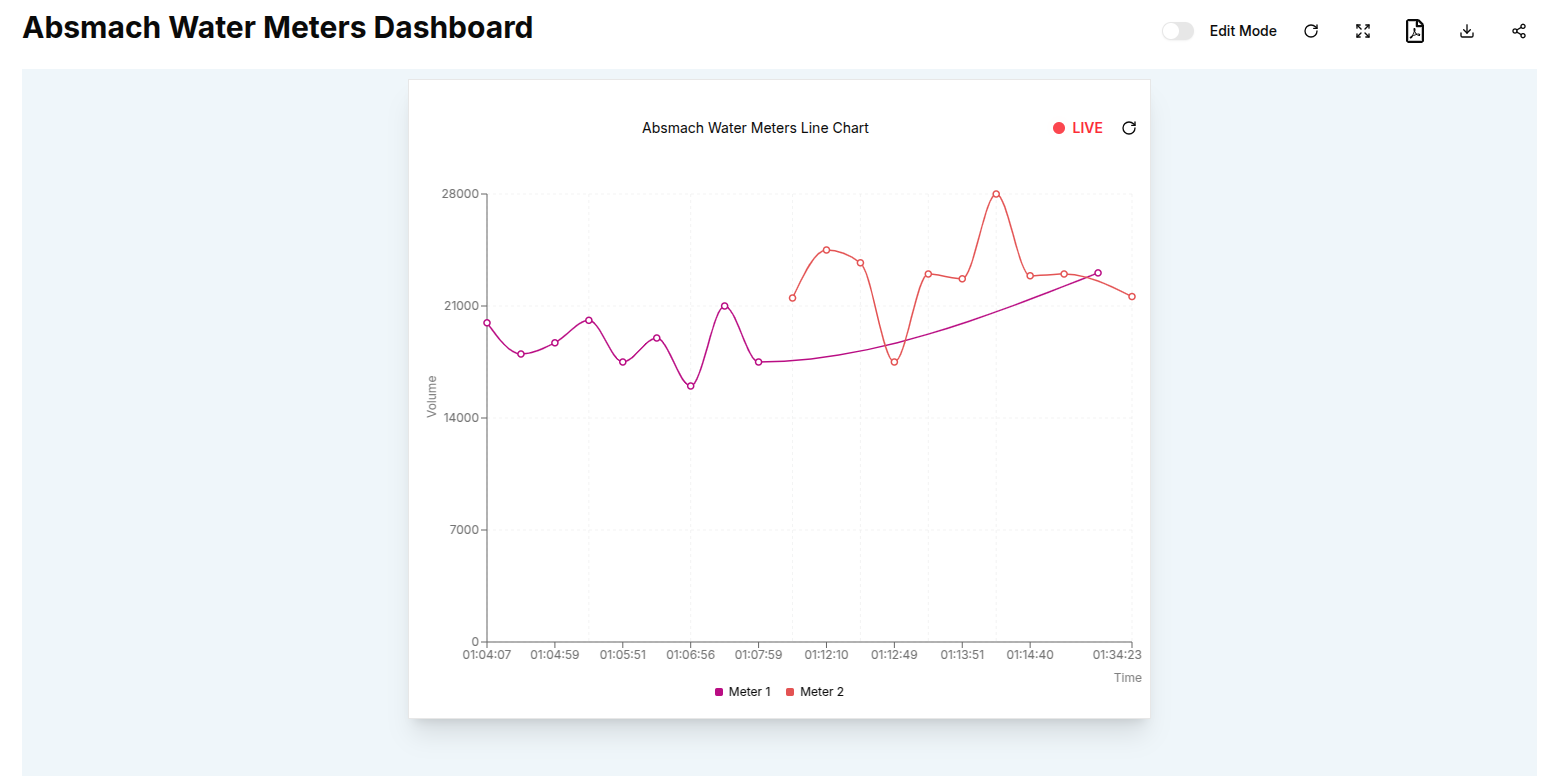
Task: Click the Edit Mode text label
Action: coord(1243,31)
